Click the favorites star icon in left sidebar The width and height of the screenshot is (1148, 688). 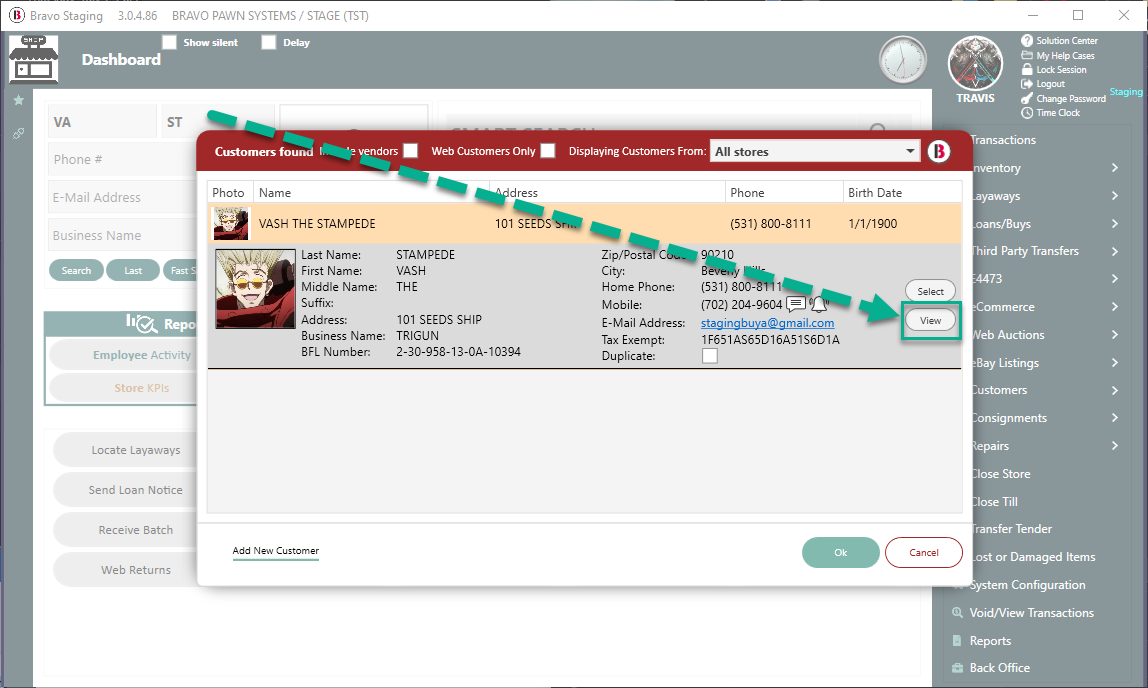pos(18,101)
